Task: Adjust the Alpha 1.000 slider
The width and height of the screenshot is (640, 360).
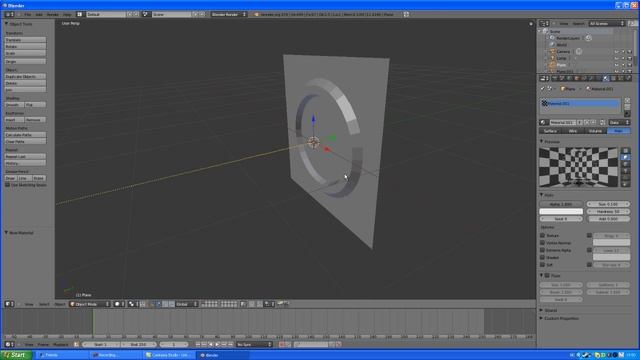Action: coord(561,204)
